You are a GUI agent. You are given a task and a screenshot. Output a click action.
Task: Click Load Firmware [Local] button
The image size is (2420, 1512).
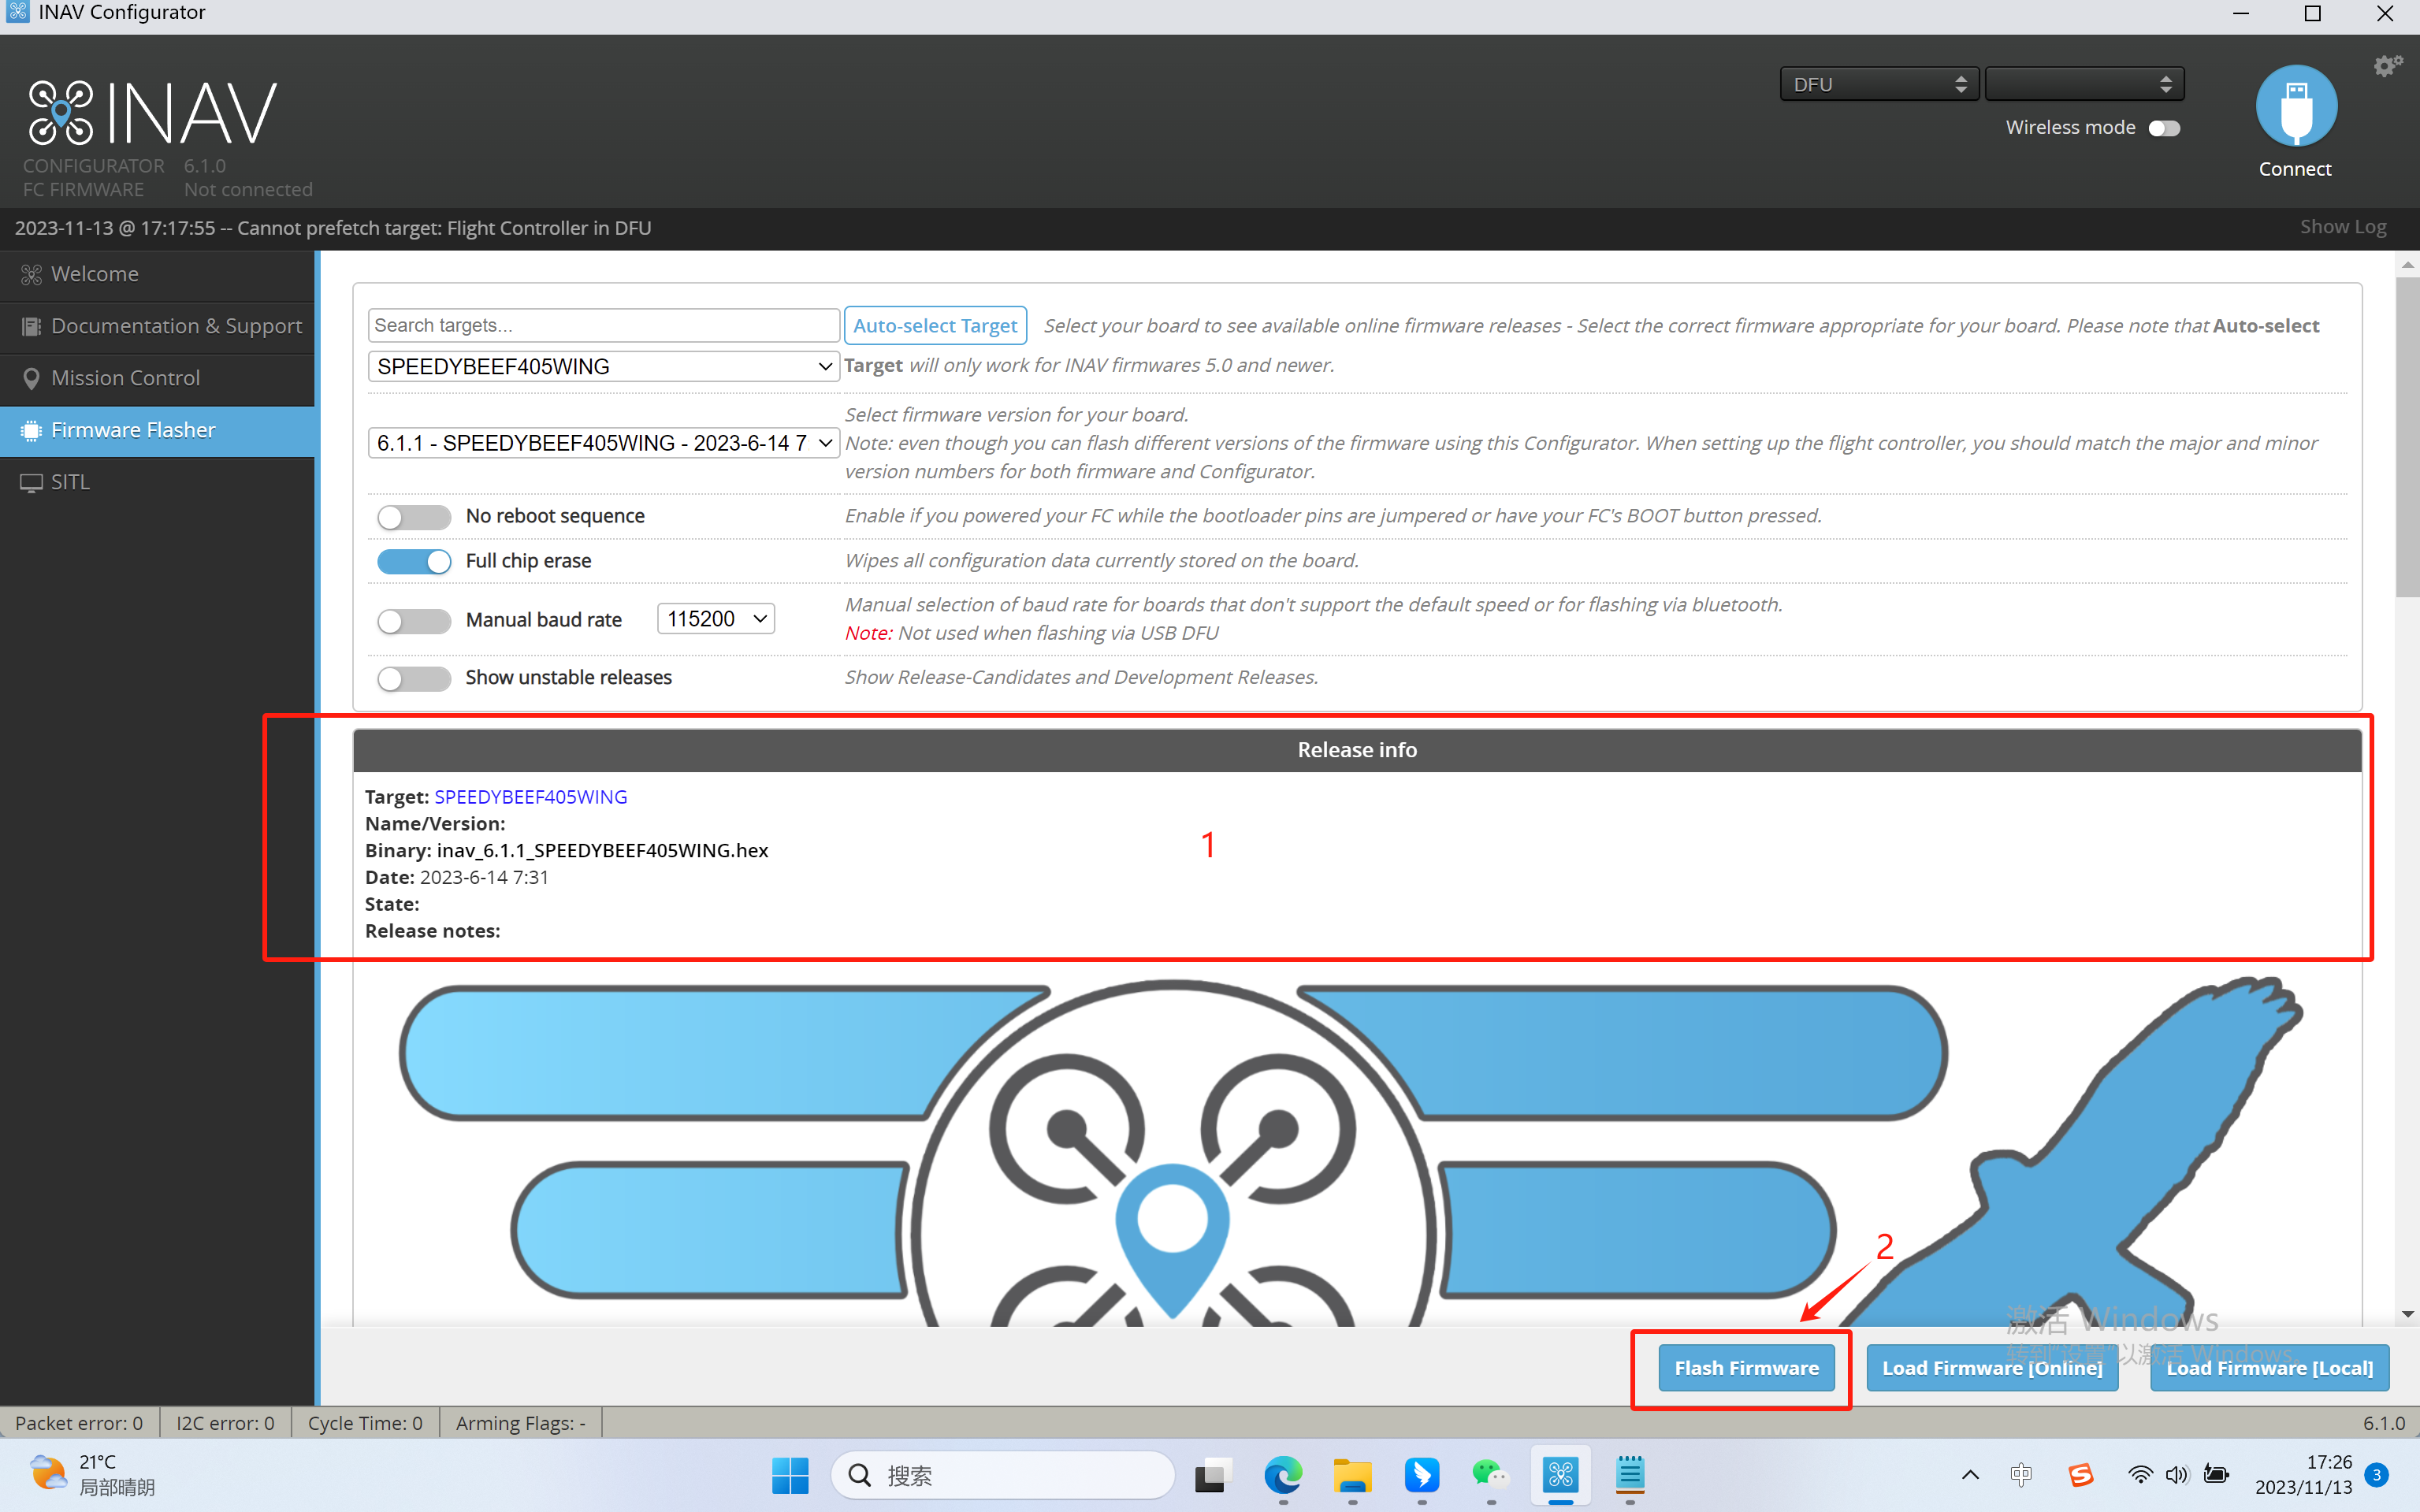(2269, 1368)
